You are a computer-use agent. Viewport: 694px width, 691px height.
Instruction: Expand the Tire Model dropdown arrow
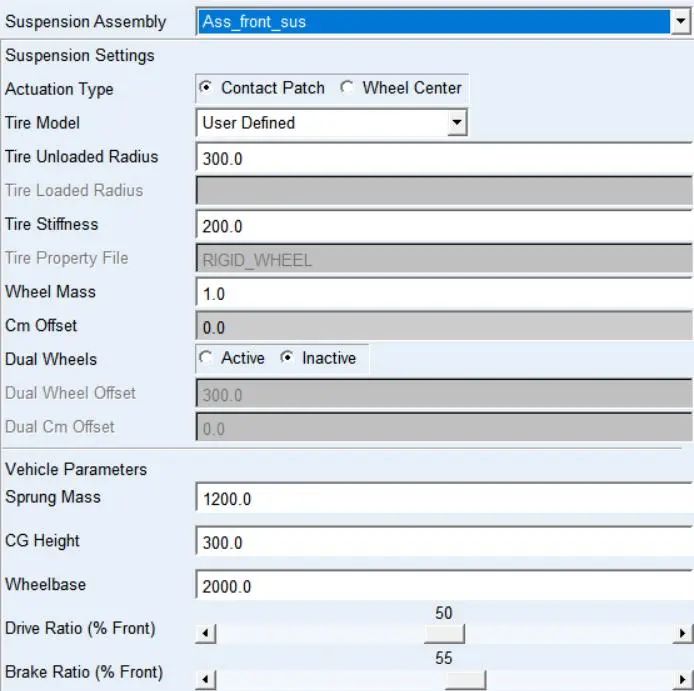tap(457, 122)
